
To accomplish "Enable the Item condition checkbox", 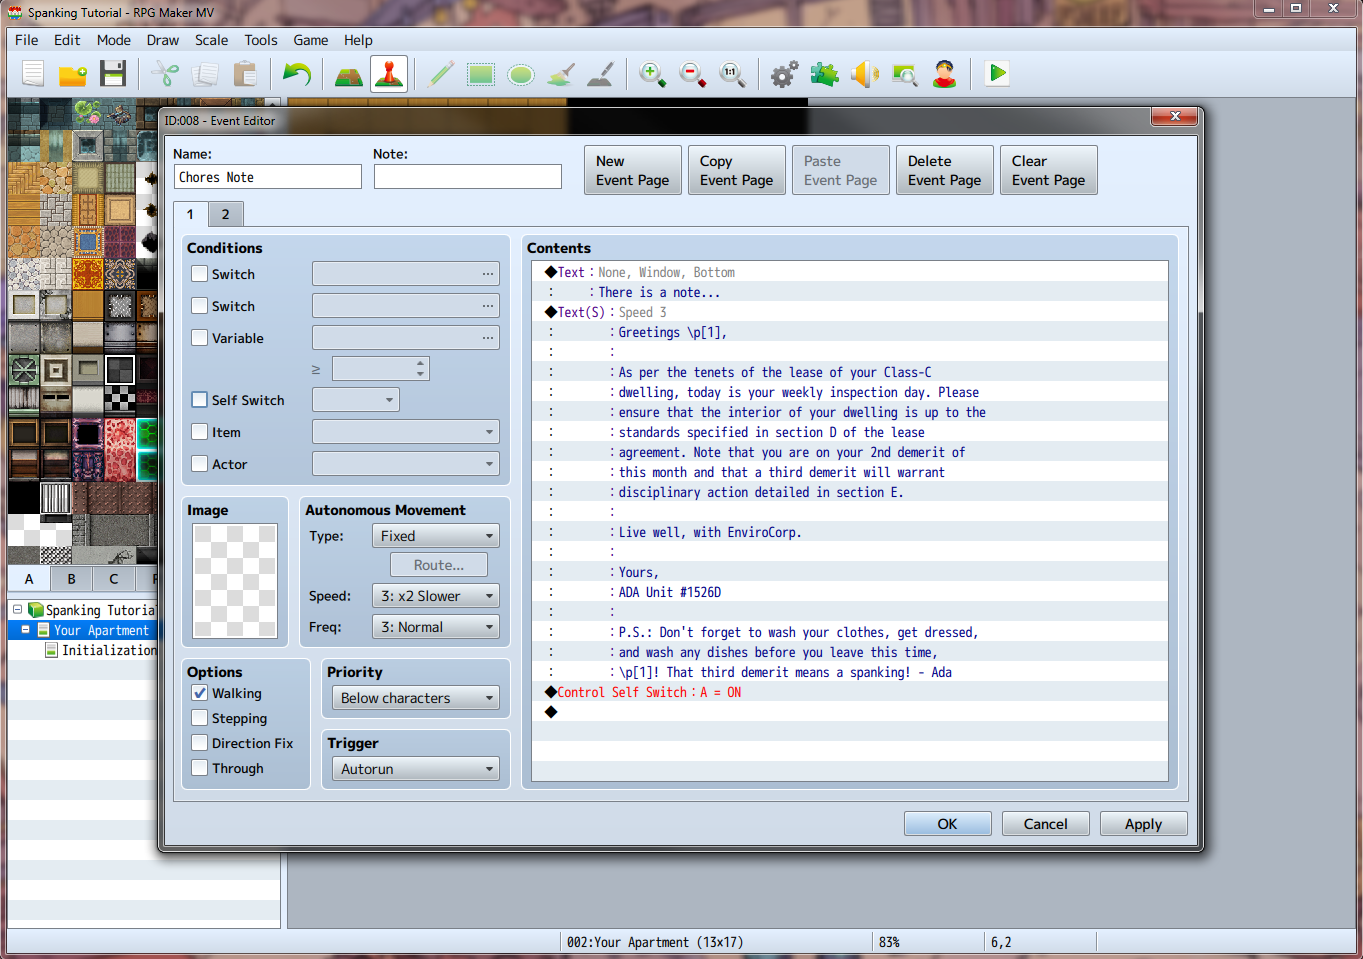I will tap(200, 432).
